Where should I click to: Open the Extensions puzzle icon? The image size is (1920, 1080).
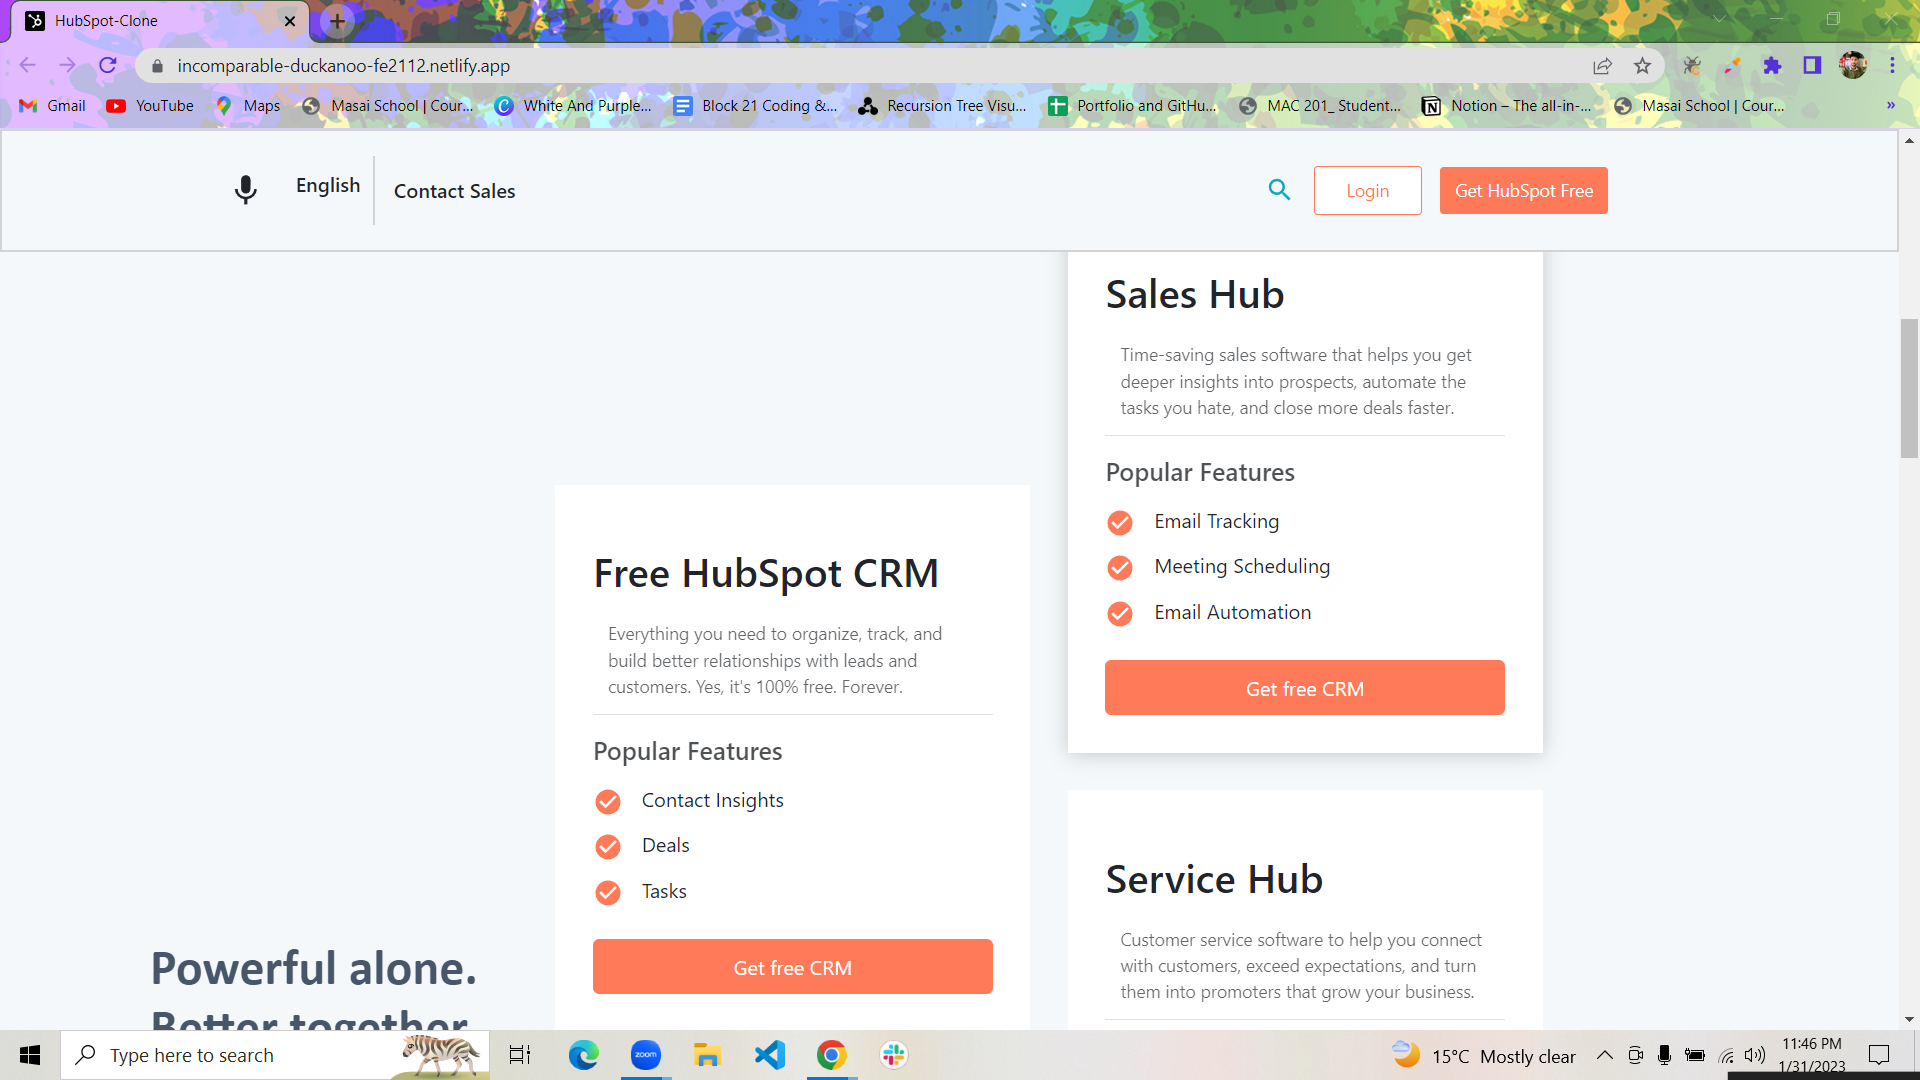tap(1772, 66)
